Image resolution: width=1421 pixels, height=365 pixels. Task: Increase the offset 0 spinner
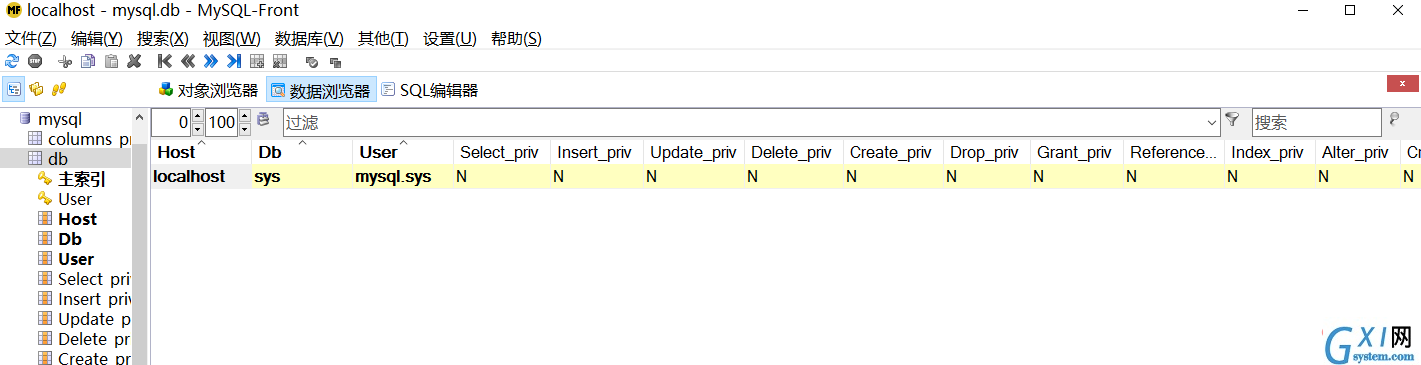197,117
